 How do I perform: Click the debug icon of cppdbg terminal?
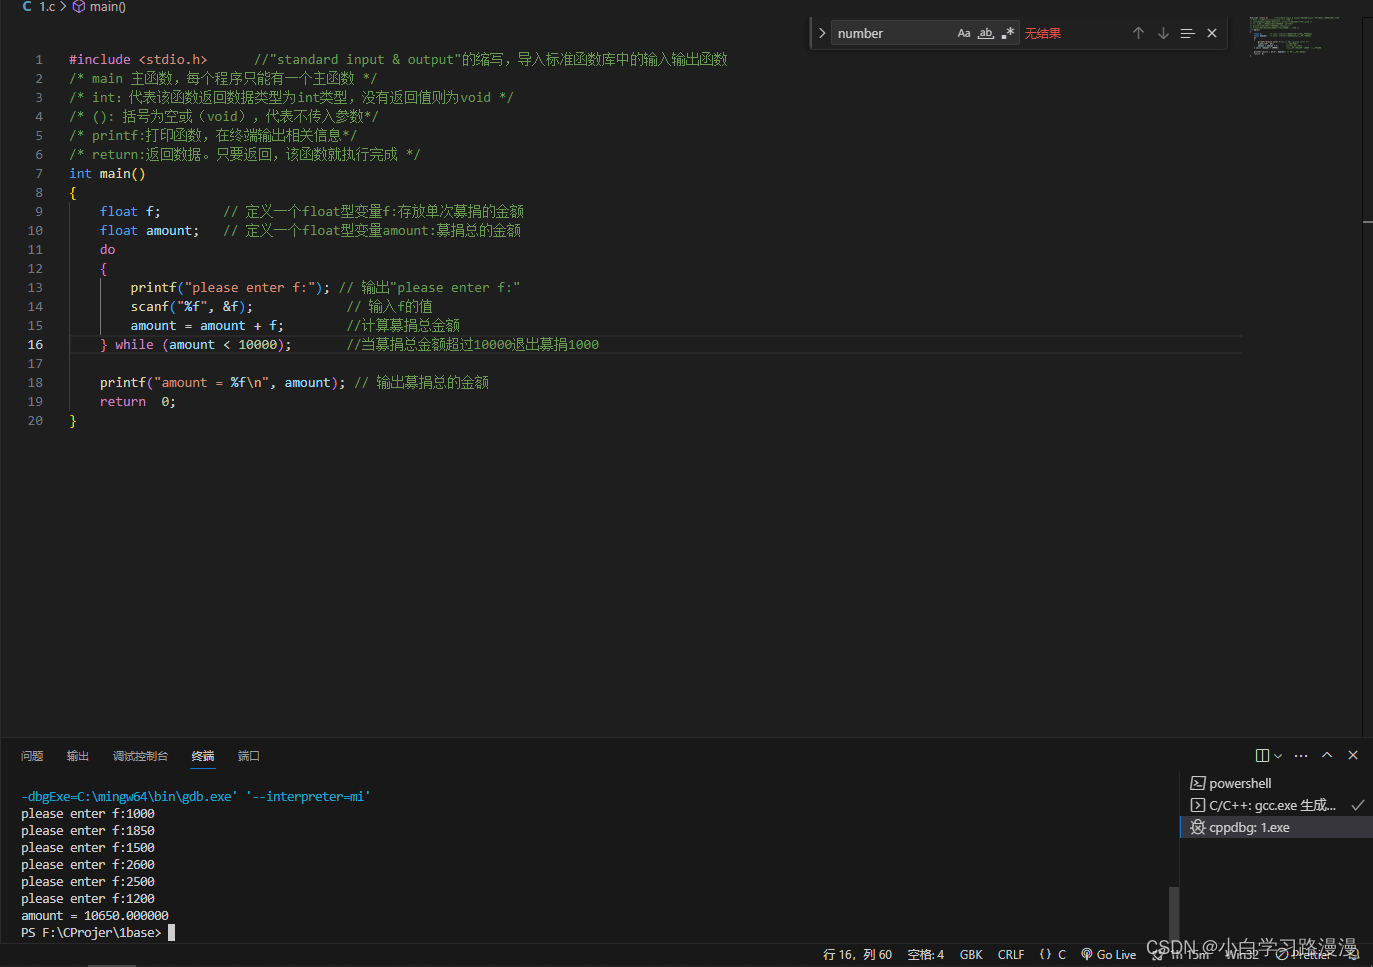pyautogui.click(x=1197, y=827)
